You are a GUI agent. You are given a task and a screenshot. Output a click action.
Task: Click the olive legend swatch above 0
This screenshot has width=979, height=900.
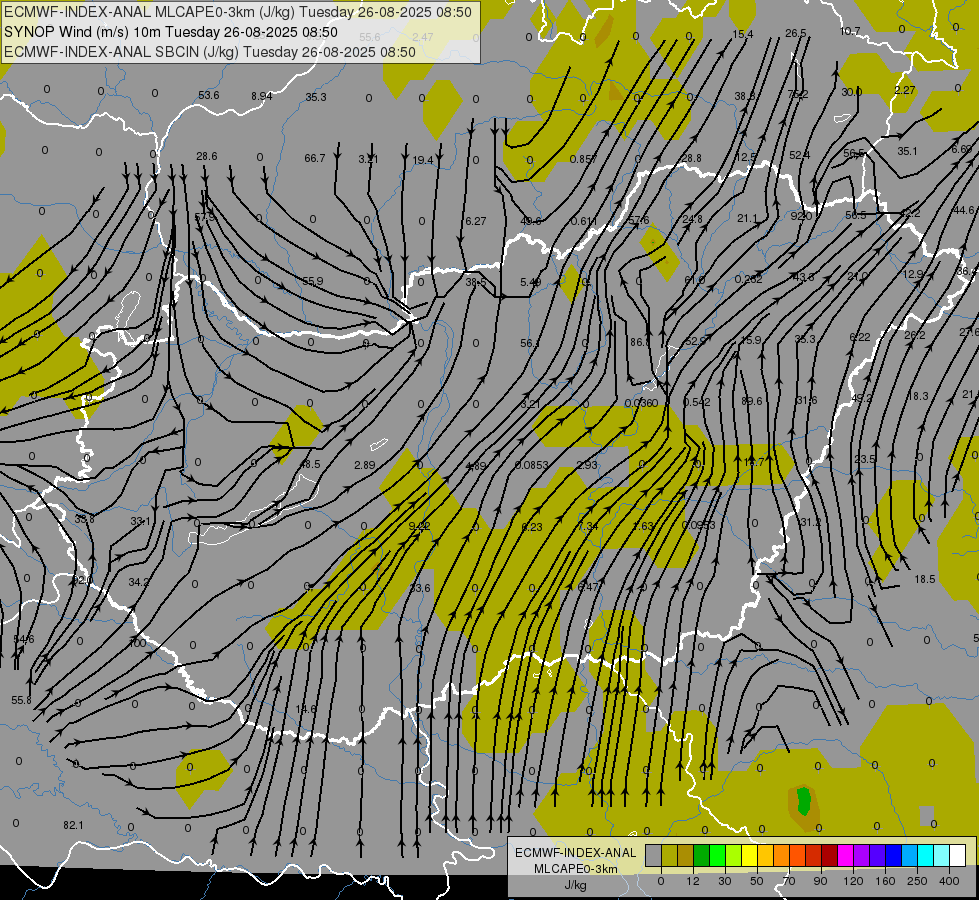(669, 855)
